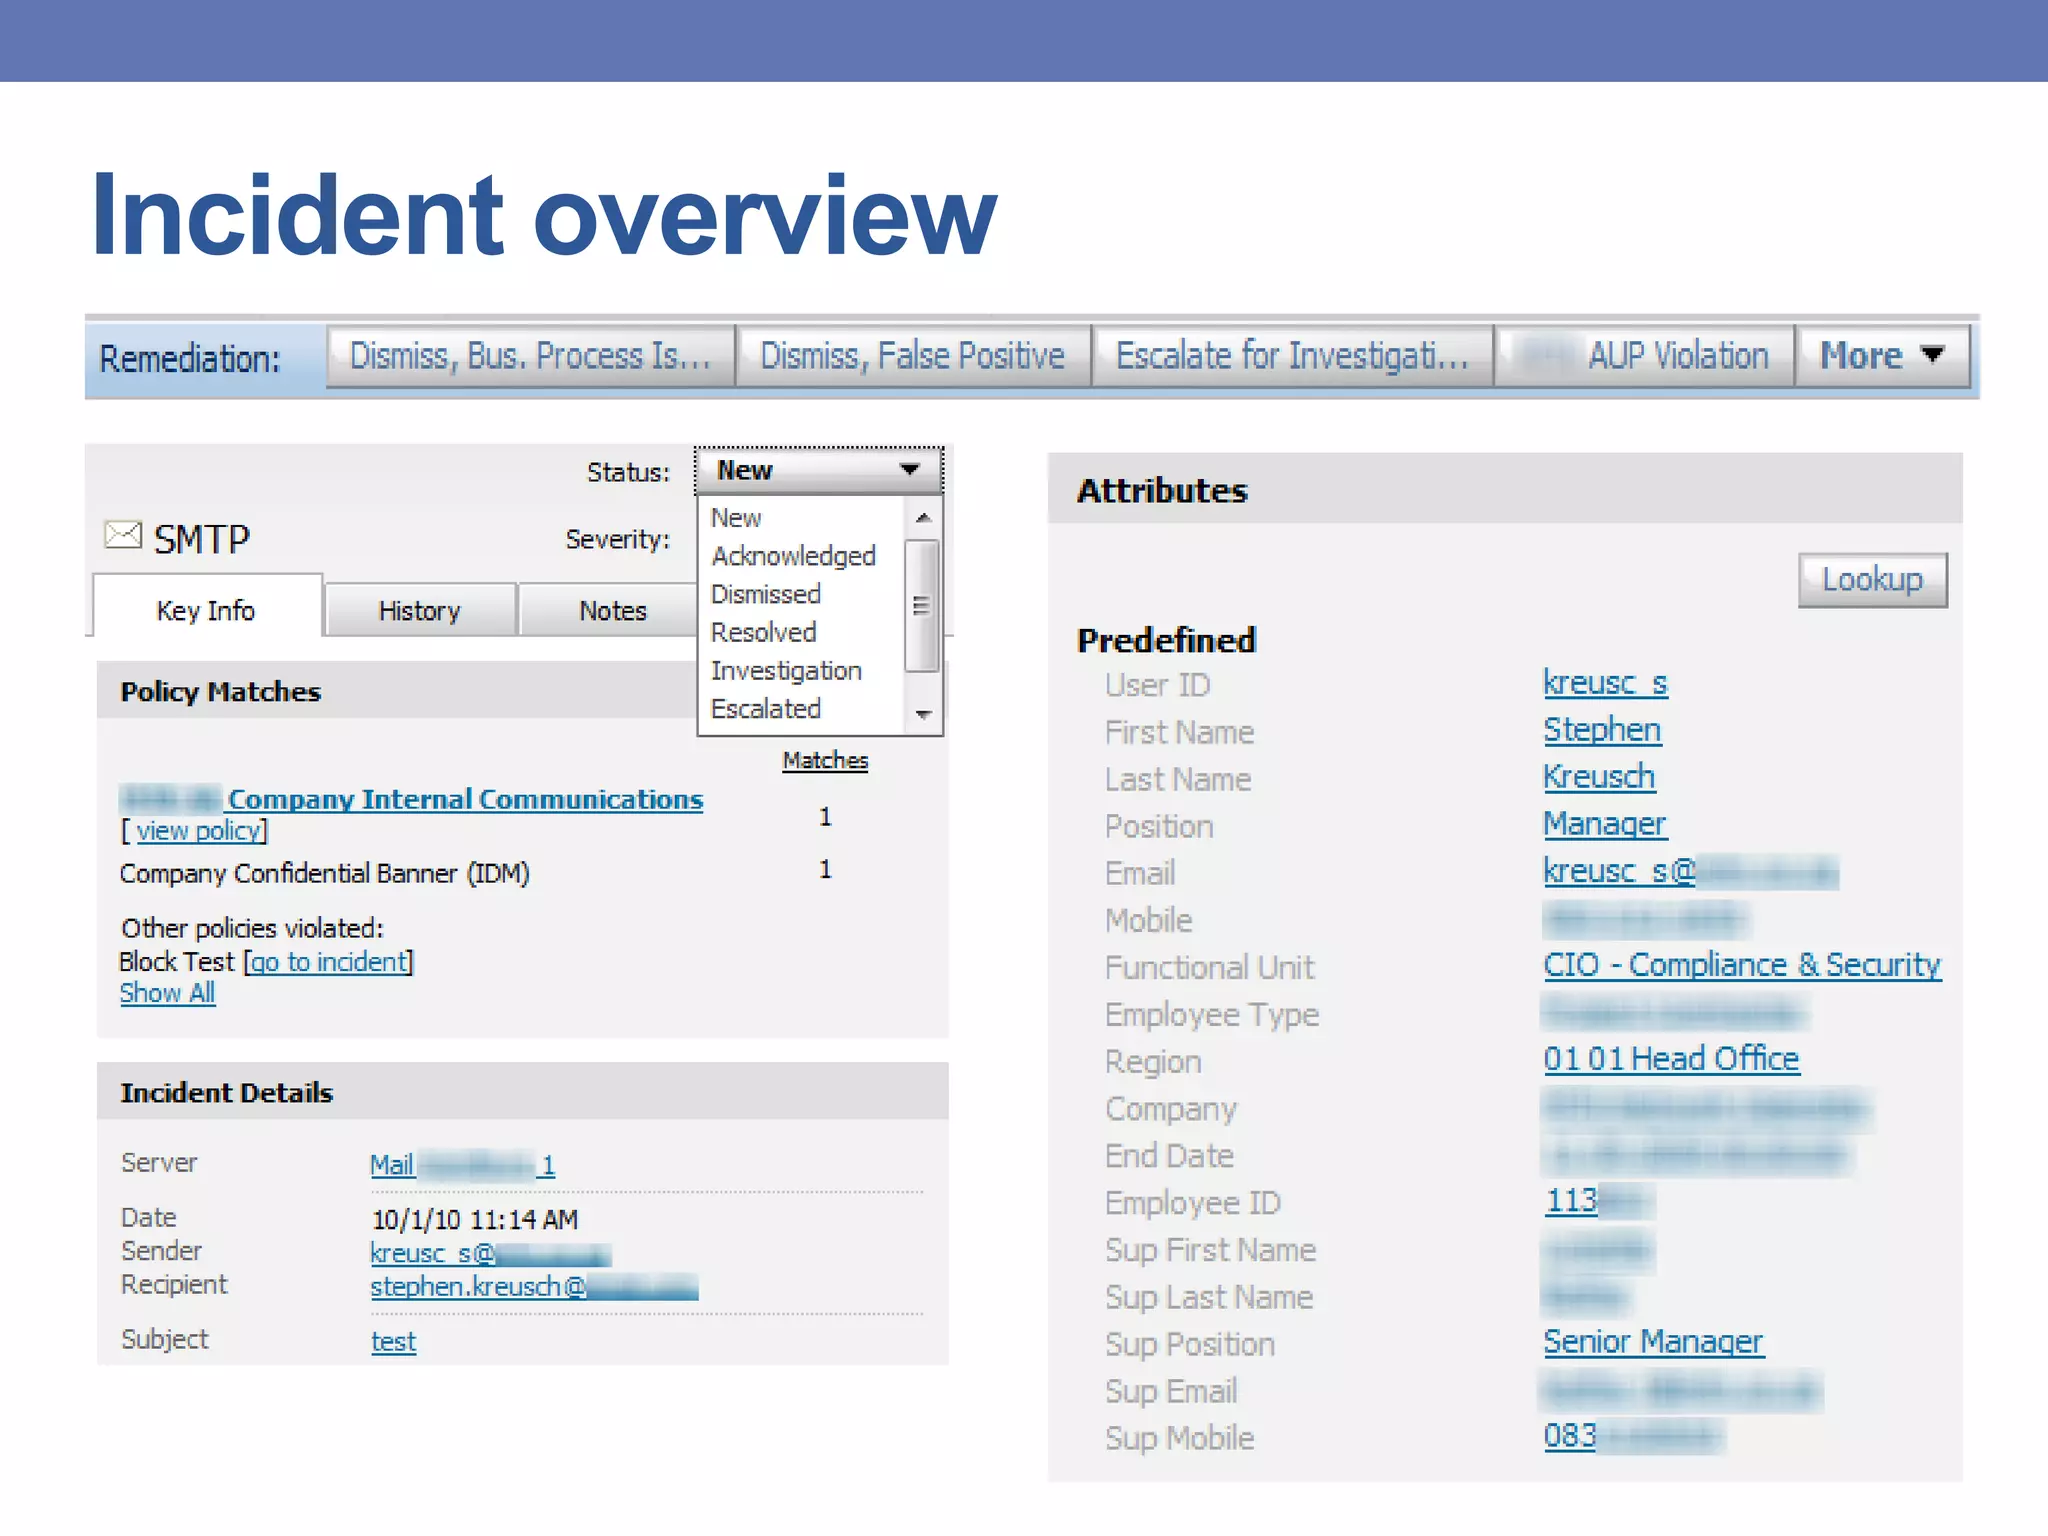2048x1536 pixels.
Task: Click the Last Name value Kreusch
Action: 1599,777
